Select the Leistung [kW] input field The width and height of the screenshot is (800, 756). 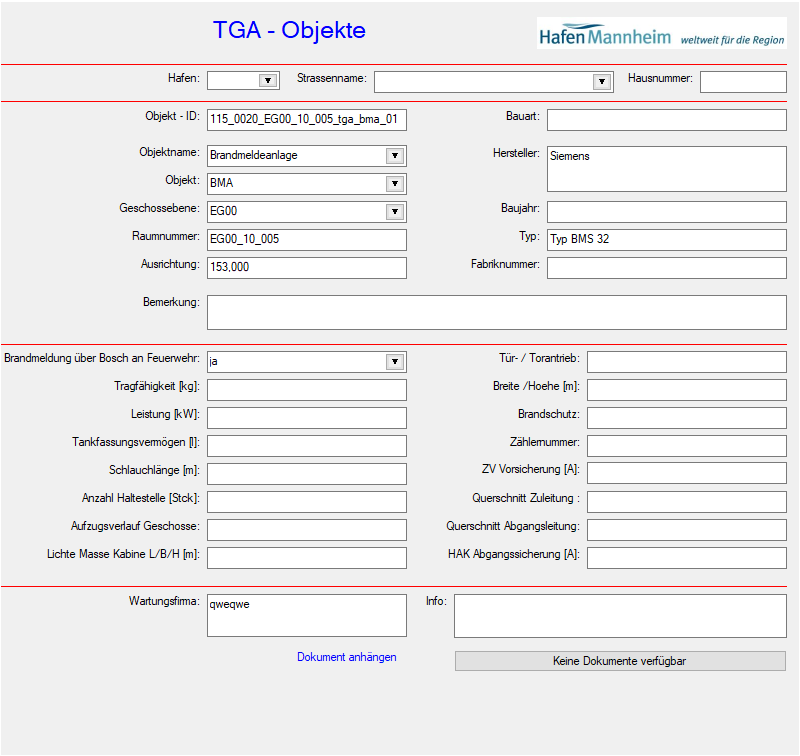307,418
